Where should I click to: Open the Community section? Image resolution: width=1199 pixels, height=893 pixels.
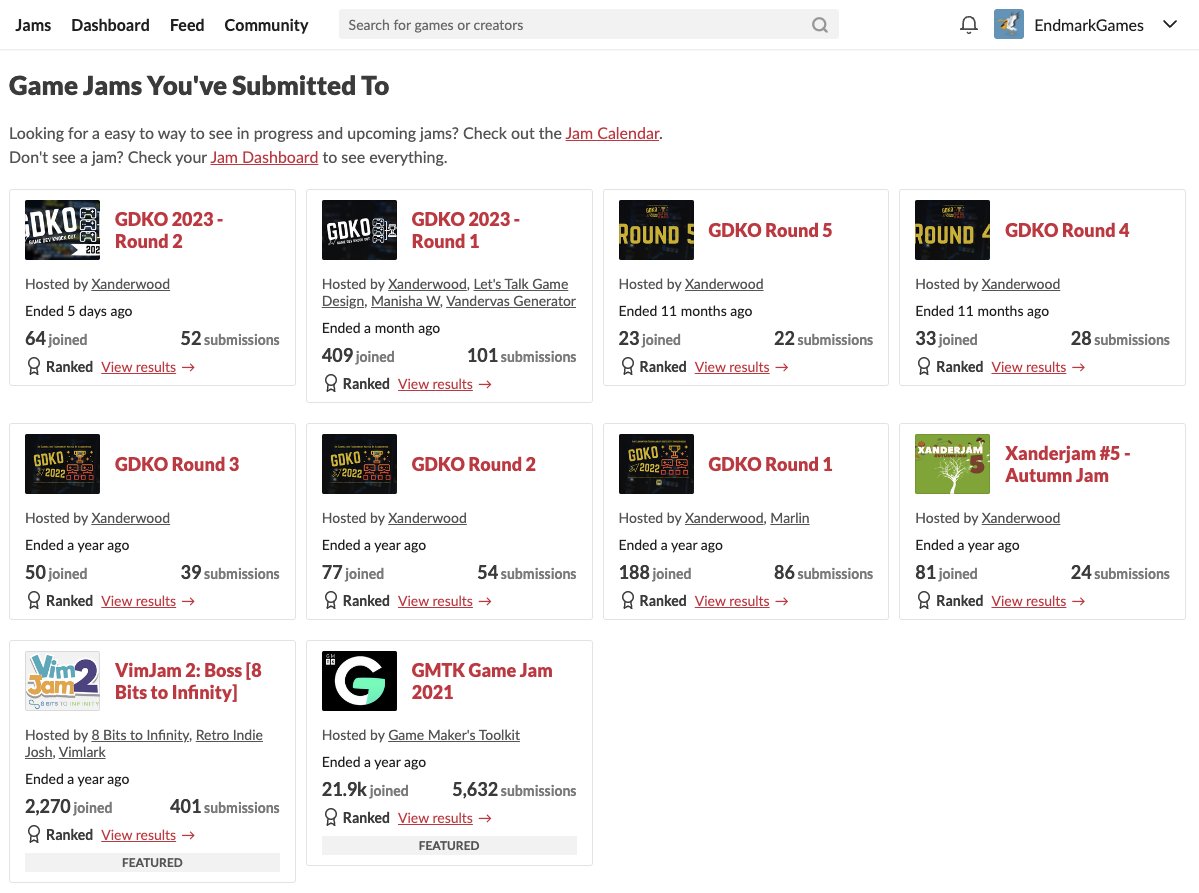pos(266,25)
